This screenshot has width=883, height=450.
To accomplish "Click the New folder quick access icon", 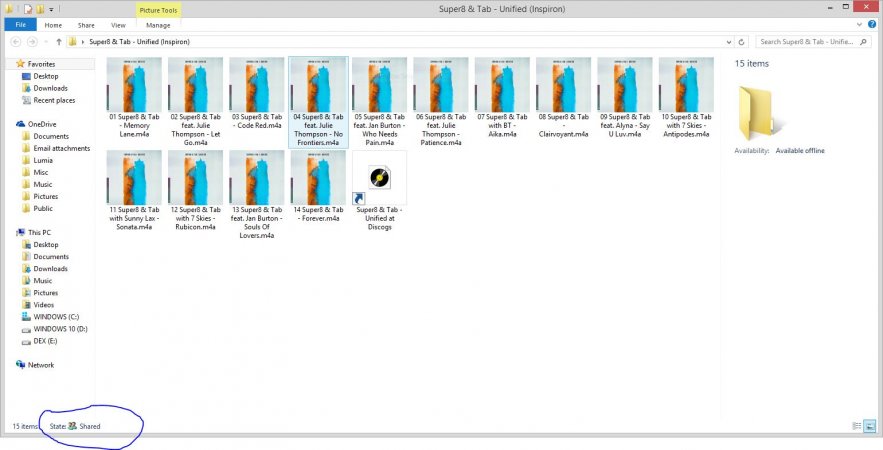I will pyautogui.click(x=40, y=9).
